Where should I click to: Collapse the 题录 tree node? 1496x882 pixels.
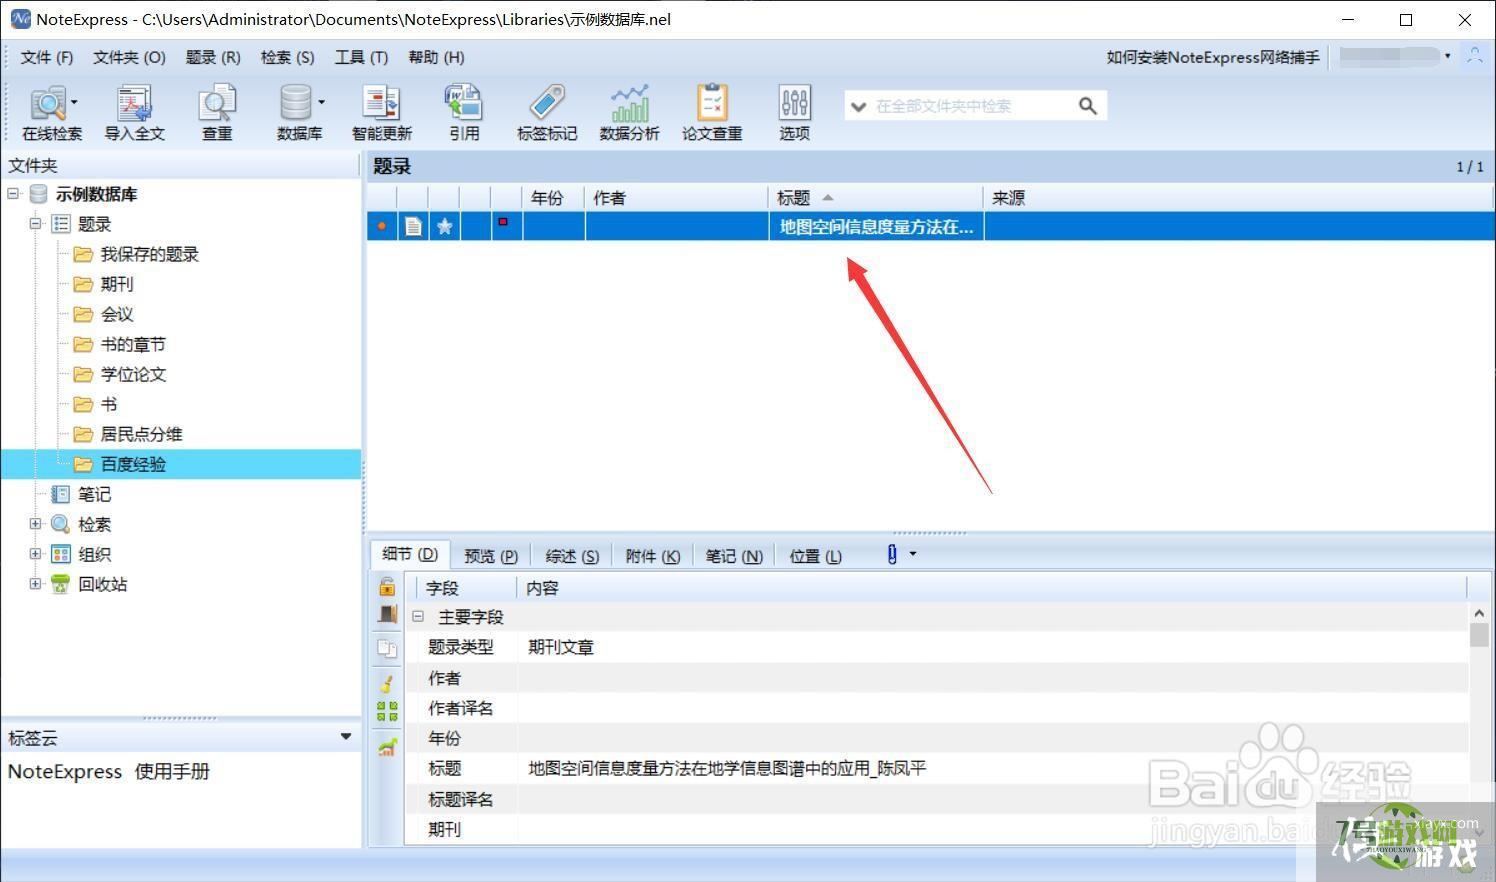35,224
